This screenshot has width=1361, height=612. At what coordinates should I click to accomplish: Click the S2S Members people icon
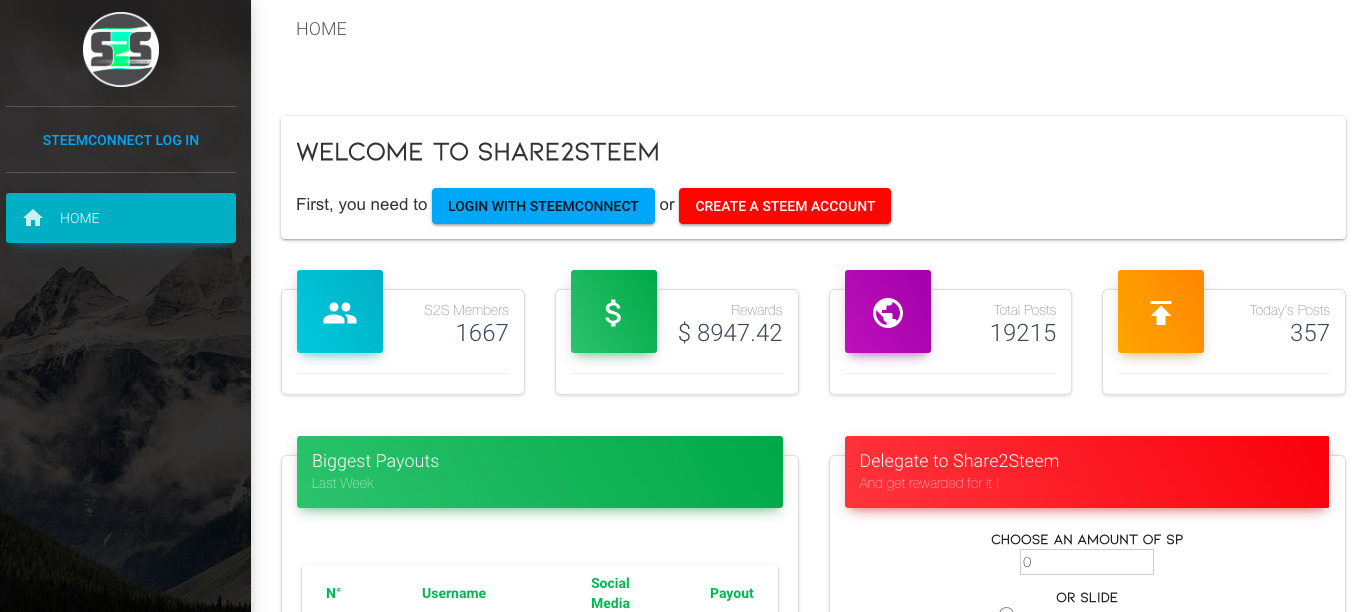(340, 312)
